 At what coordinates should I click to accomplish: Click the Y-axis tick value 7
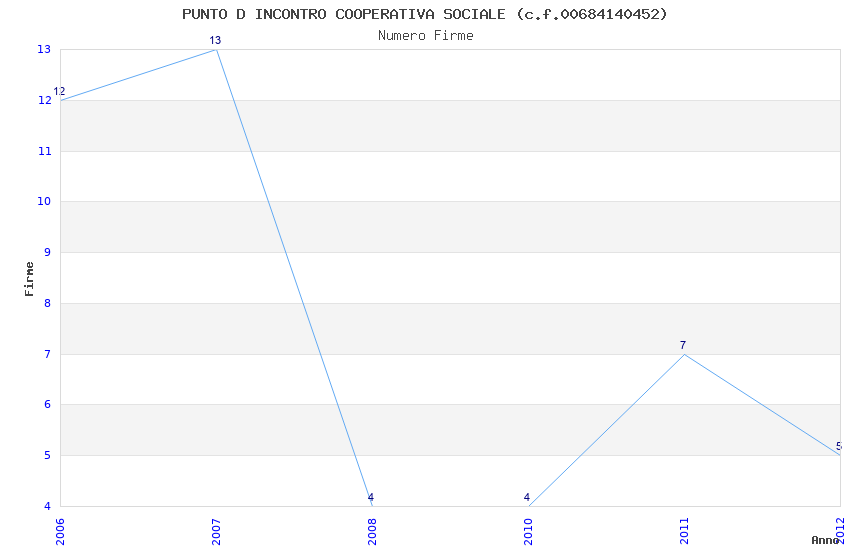tap(48, 354)
